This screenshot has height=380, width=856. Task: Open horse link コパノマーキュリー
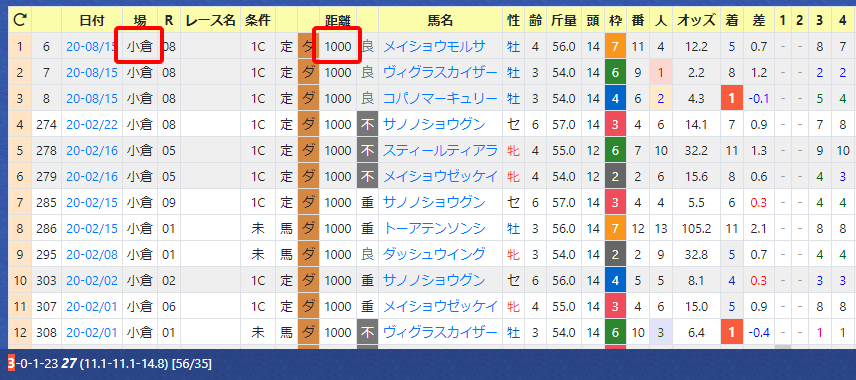pos(441,98)
